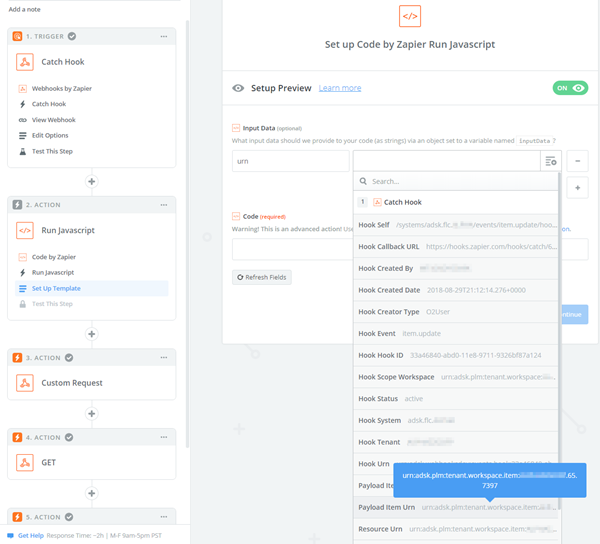
Task: Add a step after Custom Request action
Action: (91, 414)
